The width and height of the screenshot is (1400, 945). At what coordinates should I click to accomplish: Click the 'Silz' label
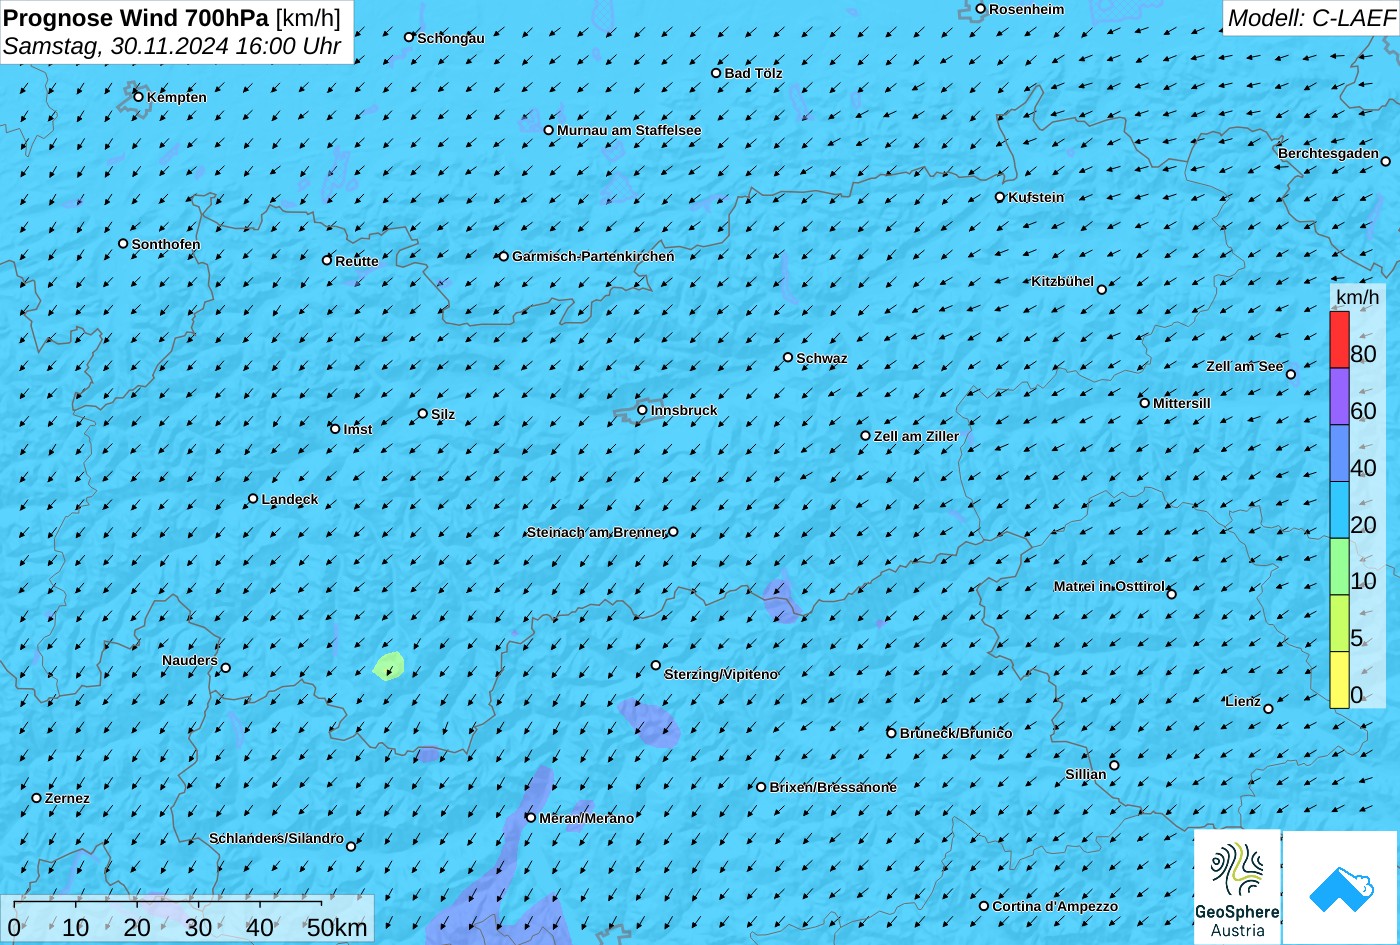point(443,415)
